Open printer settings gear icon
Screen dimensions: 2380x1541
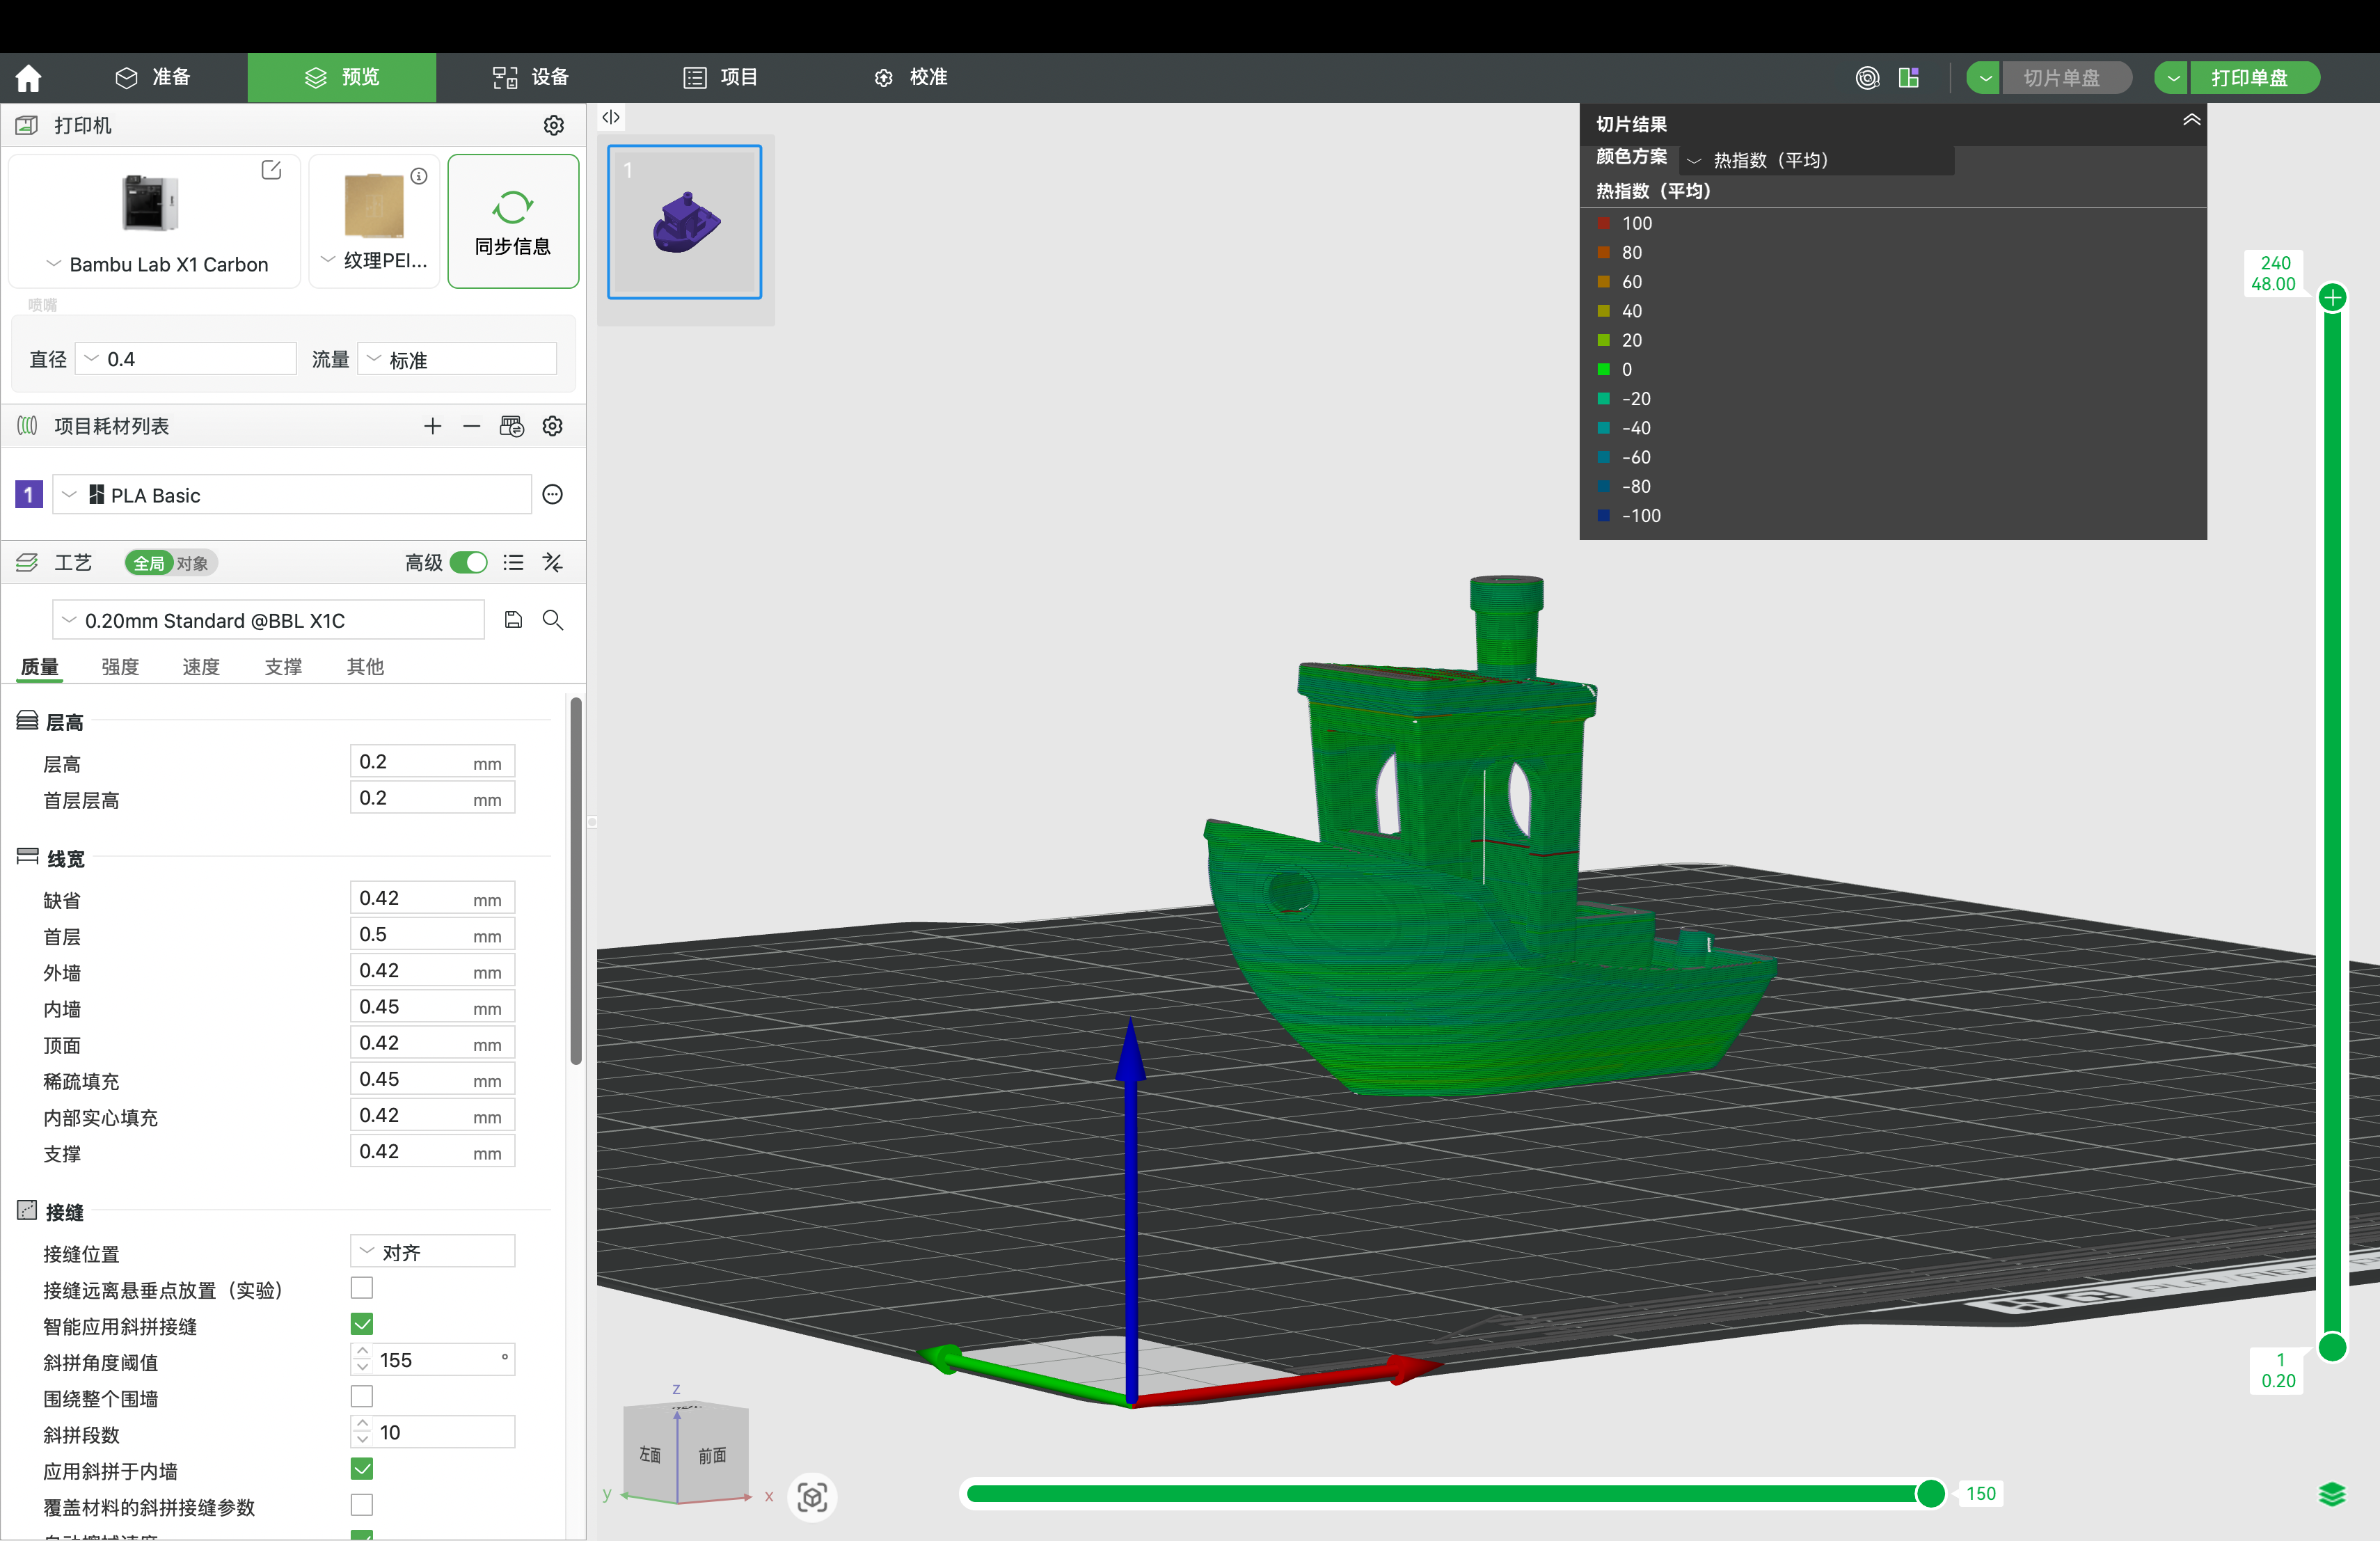(x=553, y=125)
